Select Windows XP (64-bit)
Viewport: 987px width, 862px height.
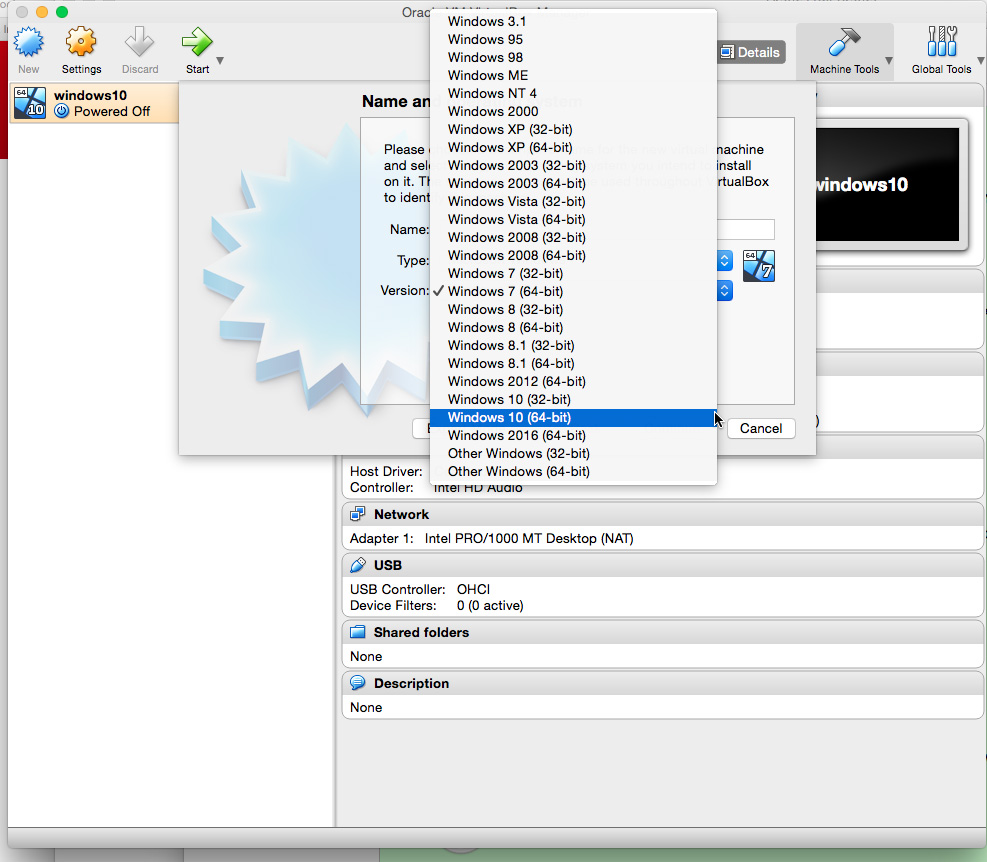573,147
